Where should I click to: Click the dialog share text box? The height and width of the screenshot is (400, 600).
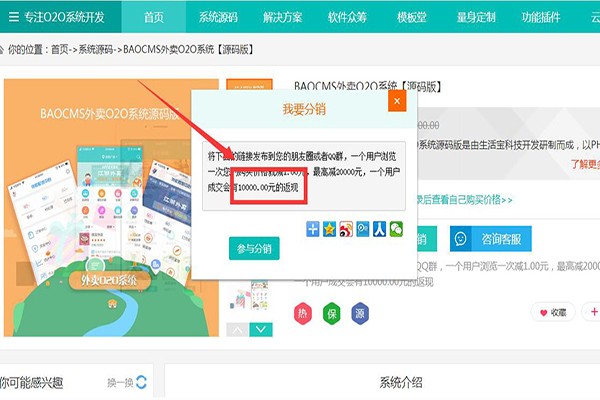[x=304, y=176]
